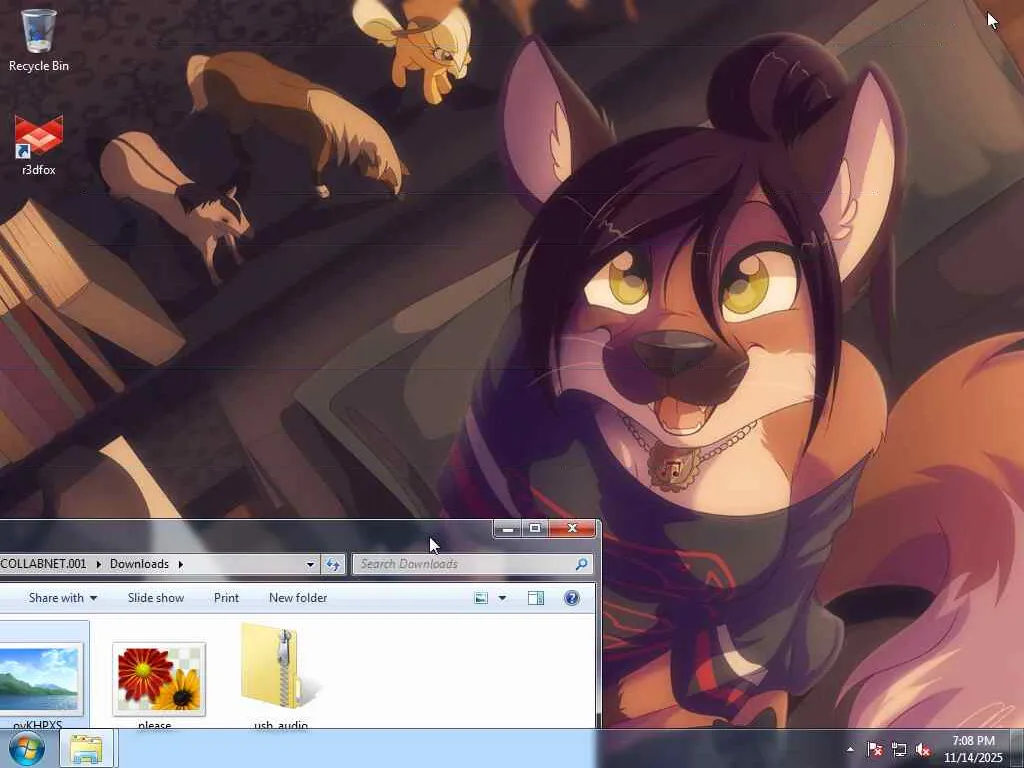The height and width of the screenshot is (768, 1024).
Task: Create a New folder
Action: coord(298,598)
